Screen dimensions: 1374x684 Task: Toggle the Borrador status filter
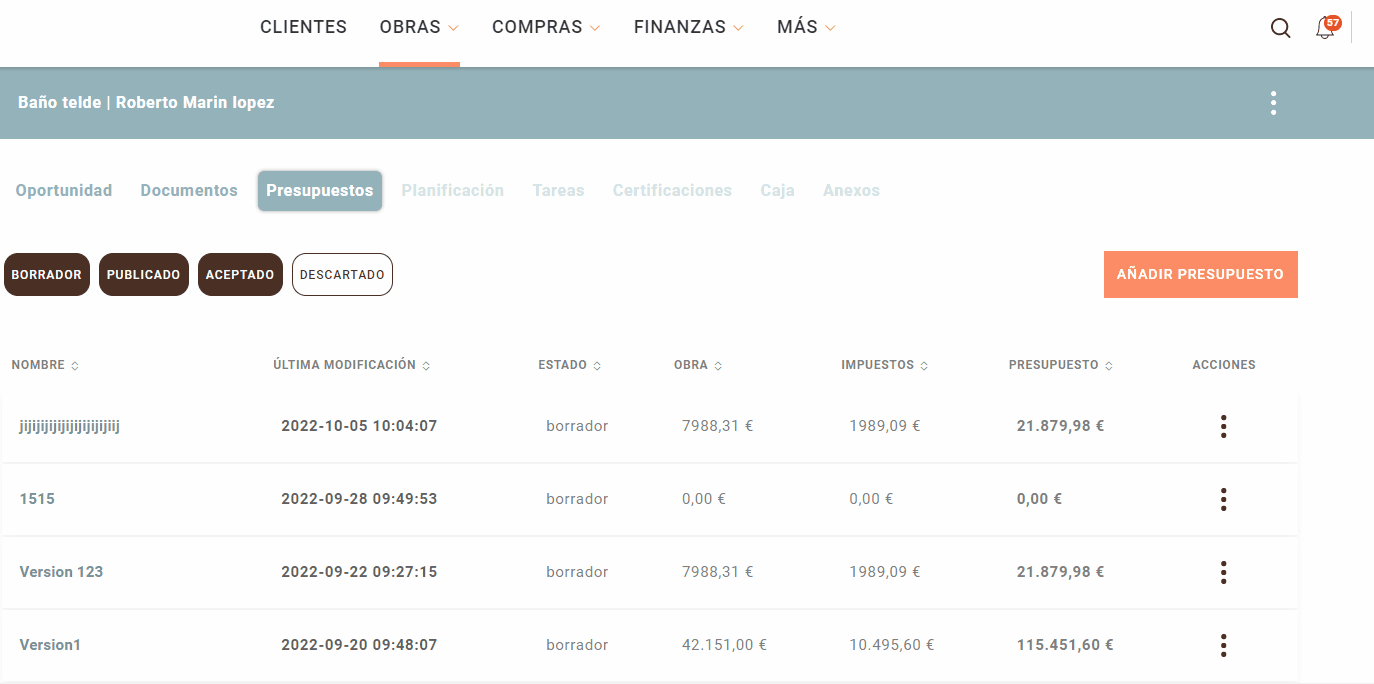coord(47,275)
